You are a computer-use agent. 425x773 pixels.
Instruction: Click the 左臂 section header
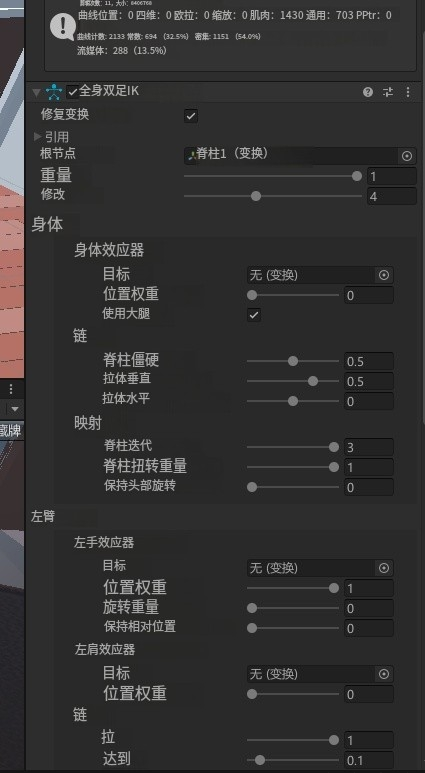pyautogui.click(x=43, y=517)
